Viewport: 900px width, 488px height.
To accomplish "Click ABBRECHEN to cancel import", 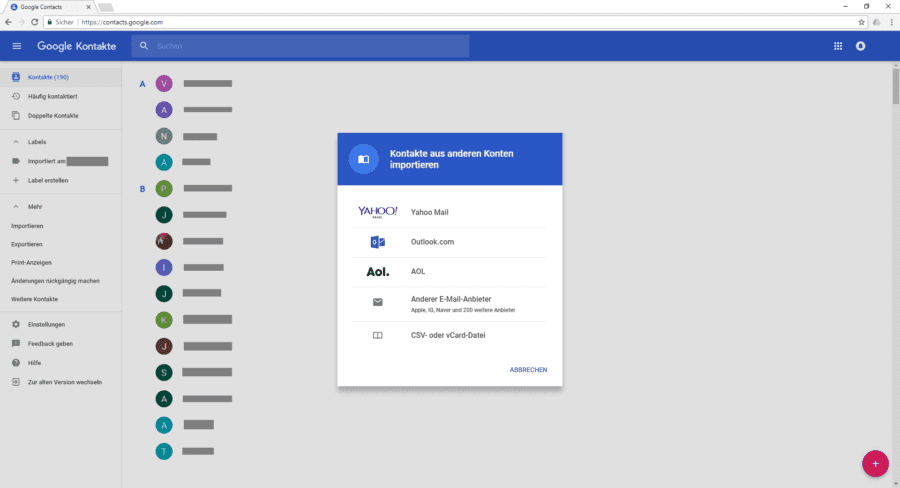I will coord(528,370).
